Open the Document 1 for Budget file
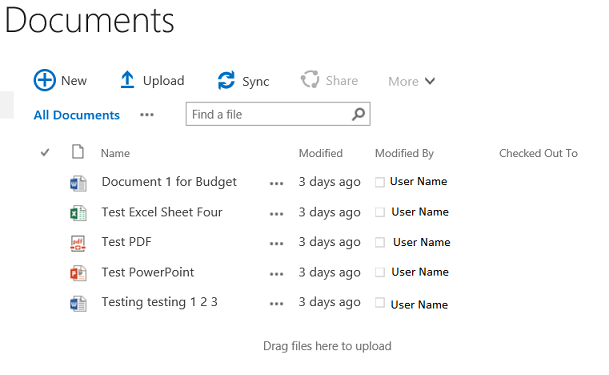The width and height of the screenshot is (609, 375). point(169,182)
